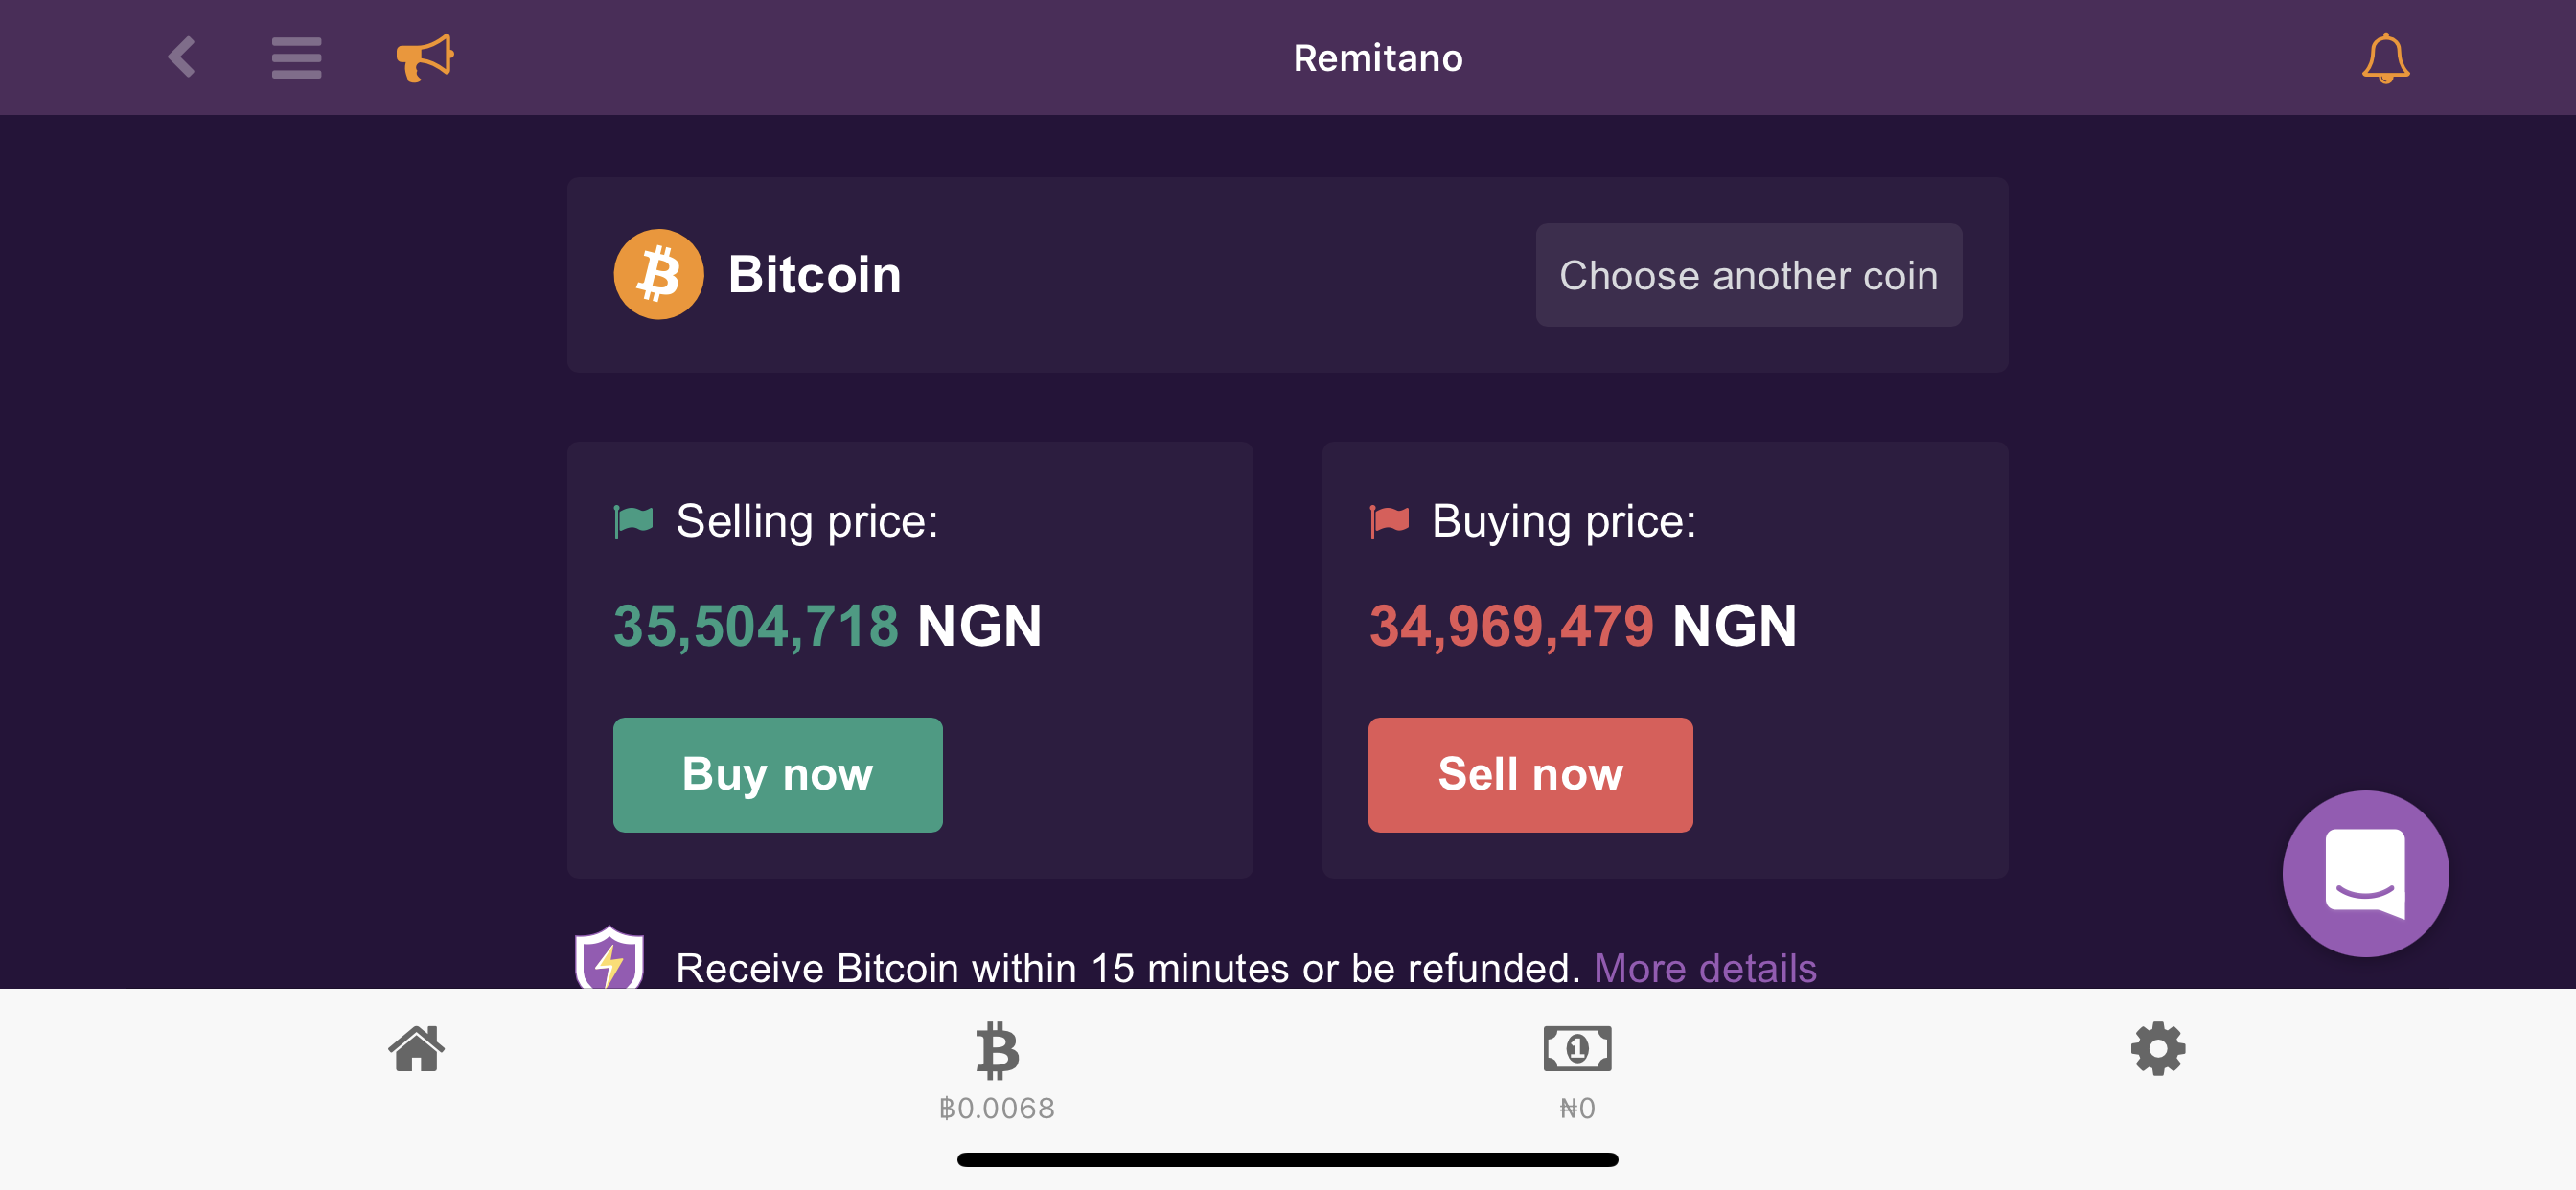Click the Remitano title in the header

click(1377, 57)
